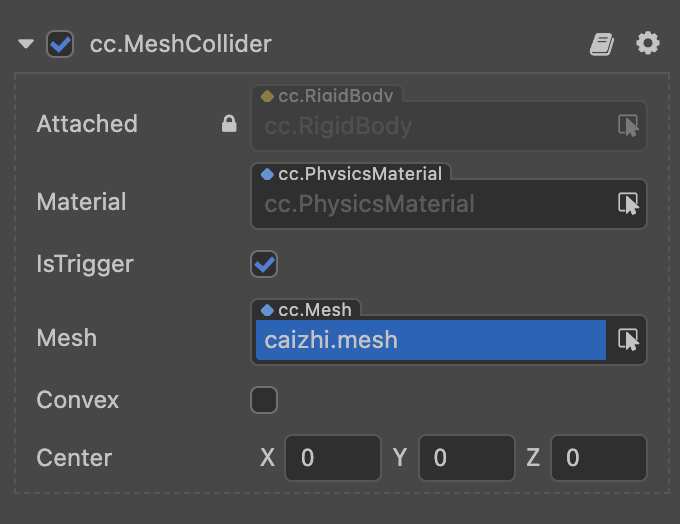Click the picker icon in Material field
The width and height of the screenshot is (680, 524).
(628, 204)
